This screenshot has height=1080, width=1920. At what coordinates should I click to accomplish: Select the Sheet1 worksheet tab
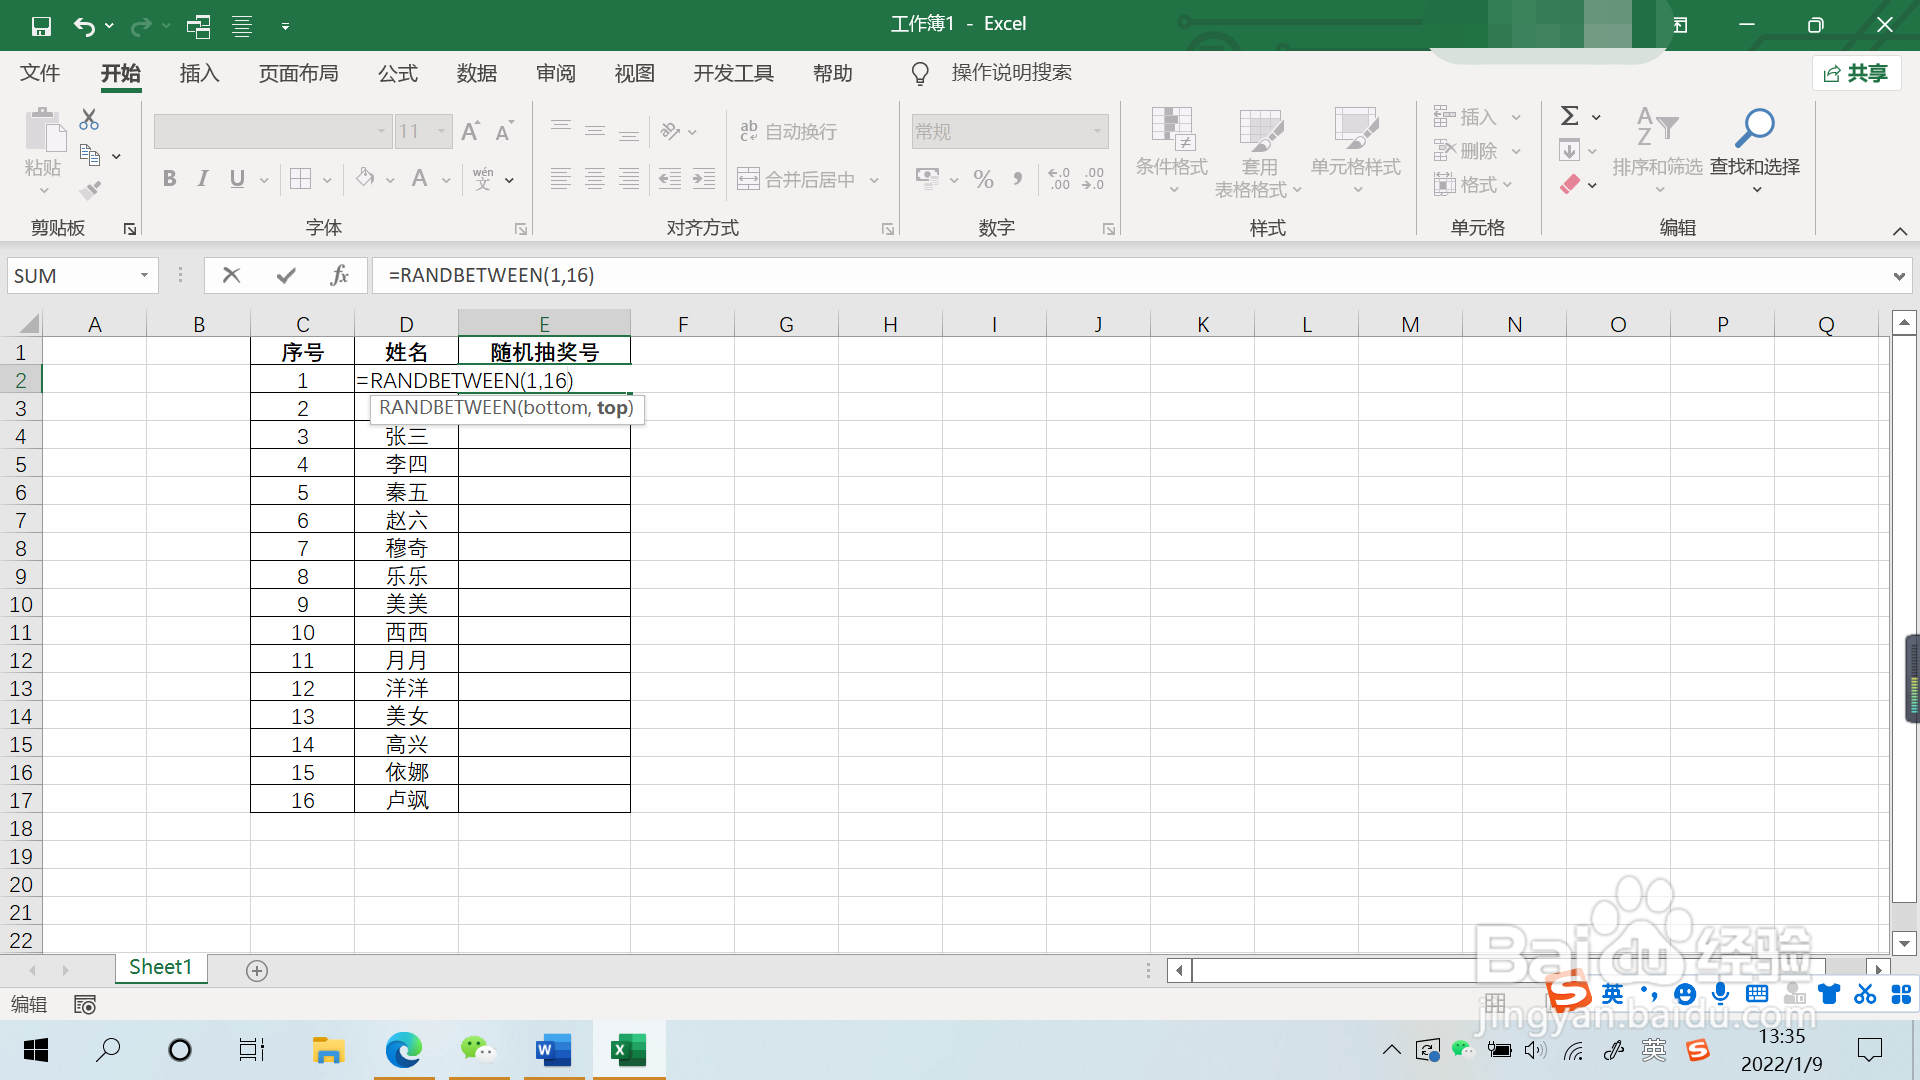coord(160,967)
